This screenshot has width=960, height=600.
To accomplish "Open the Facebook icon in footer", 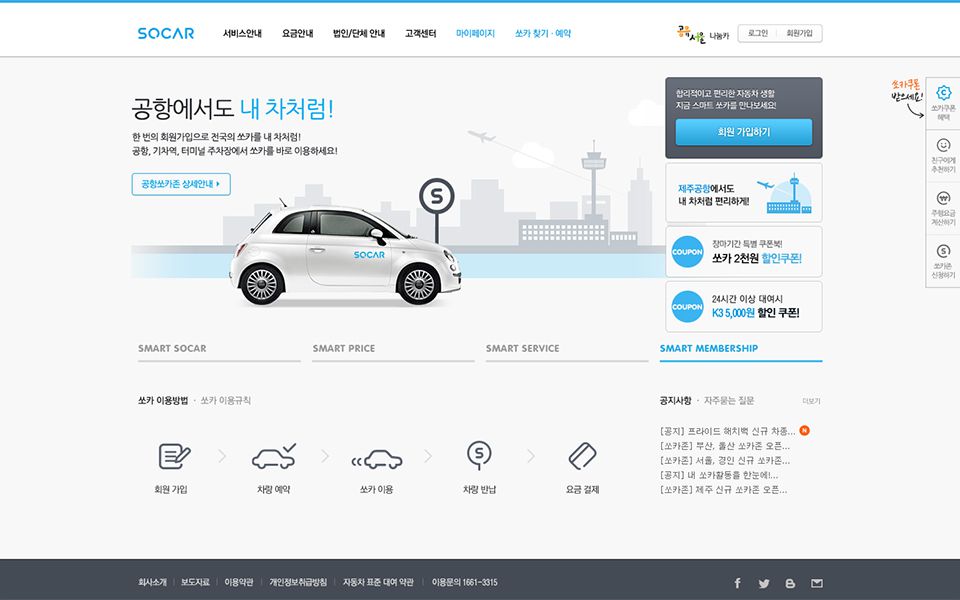I will 738,583.
